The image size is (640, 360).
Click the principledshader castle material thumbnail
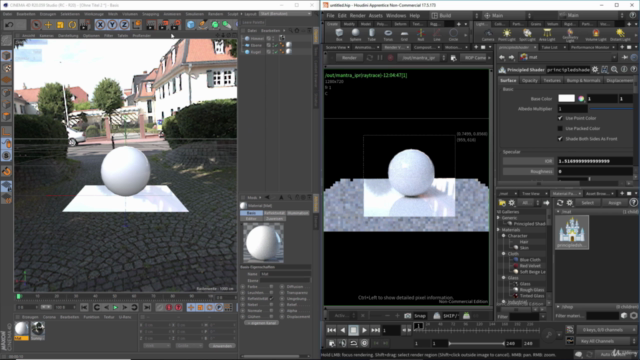click(572, 232)
